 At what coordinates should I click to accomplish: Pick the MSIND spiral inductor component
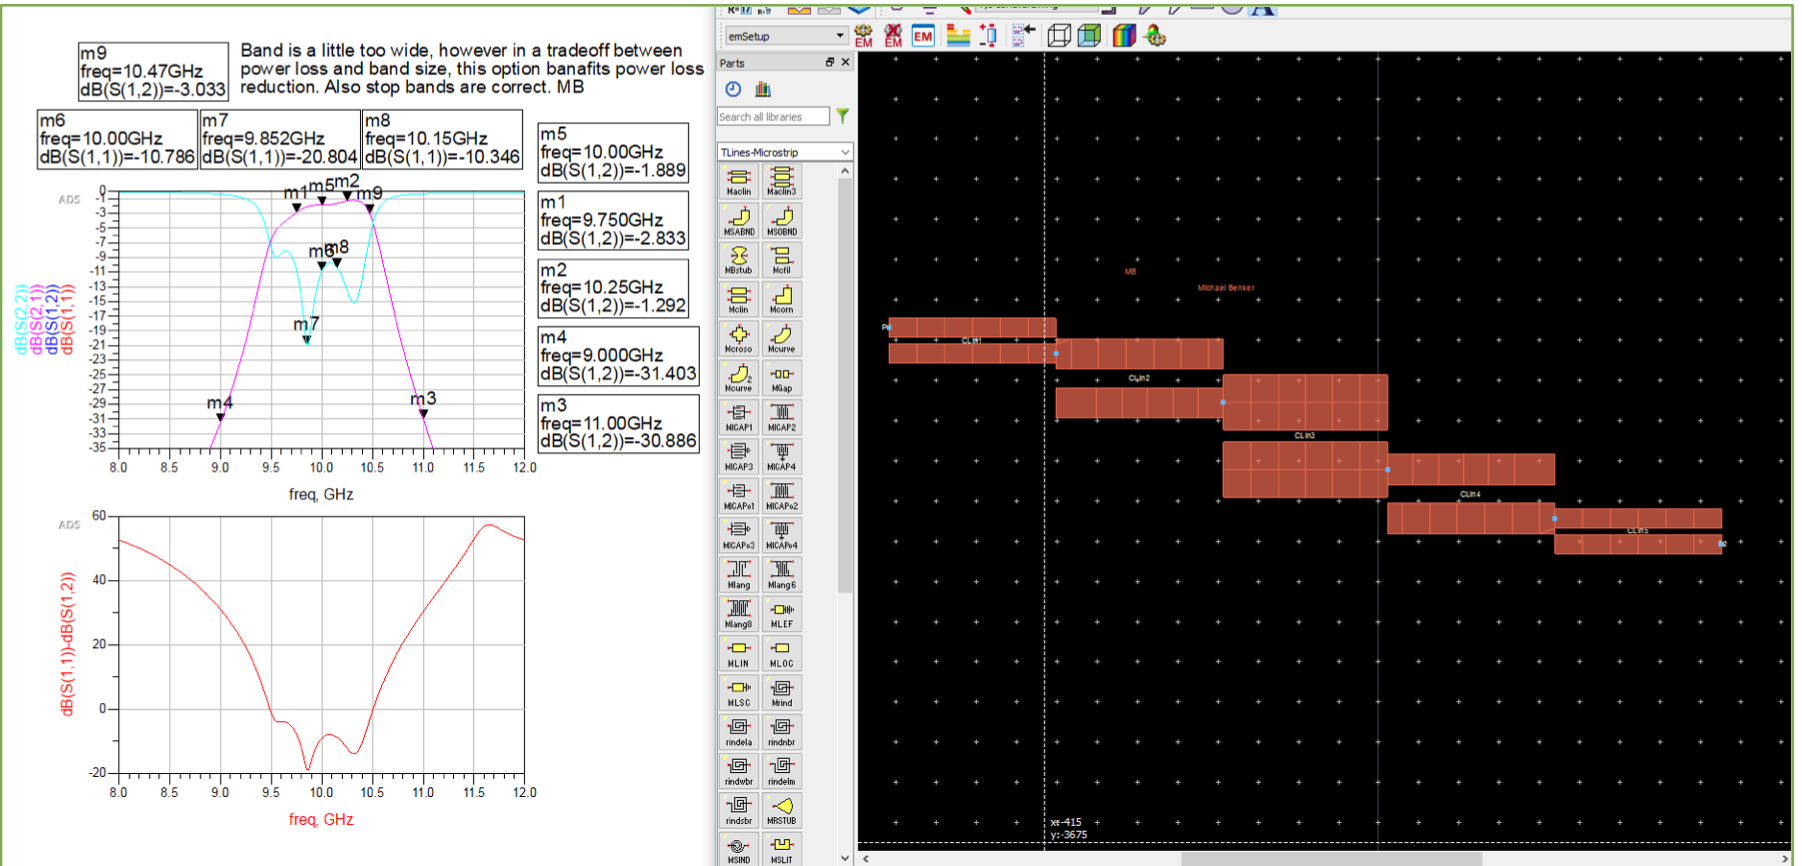click(738, 849)
